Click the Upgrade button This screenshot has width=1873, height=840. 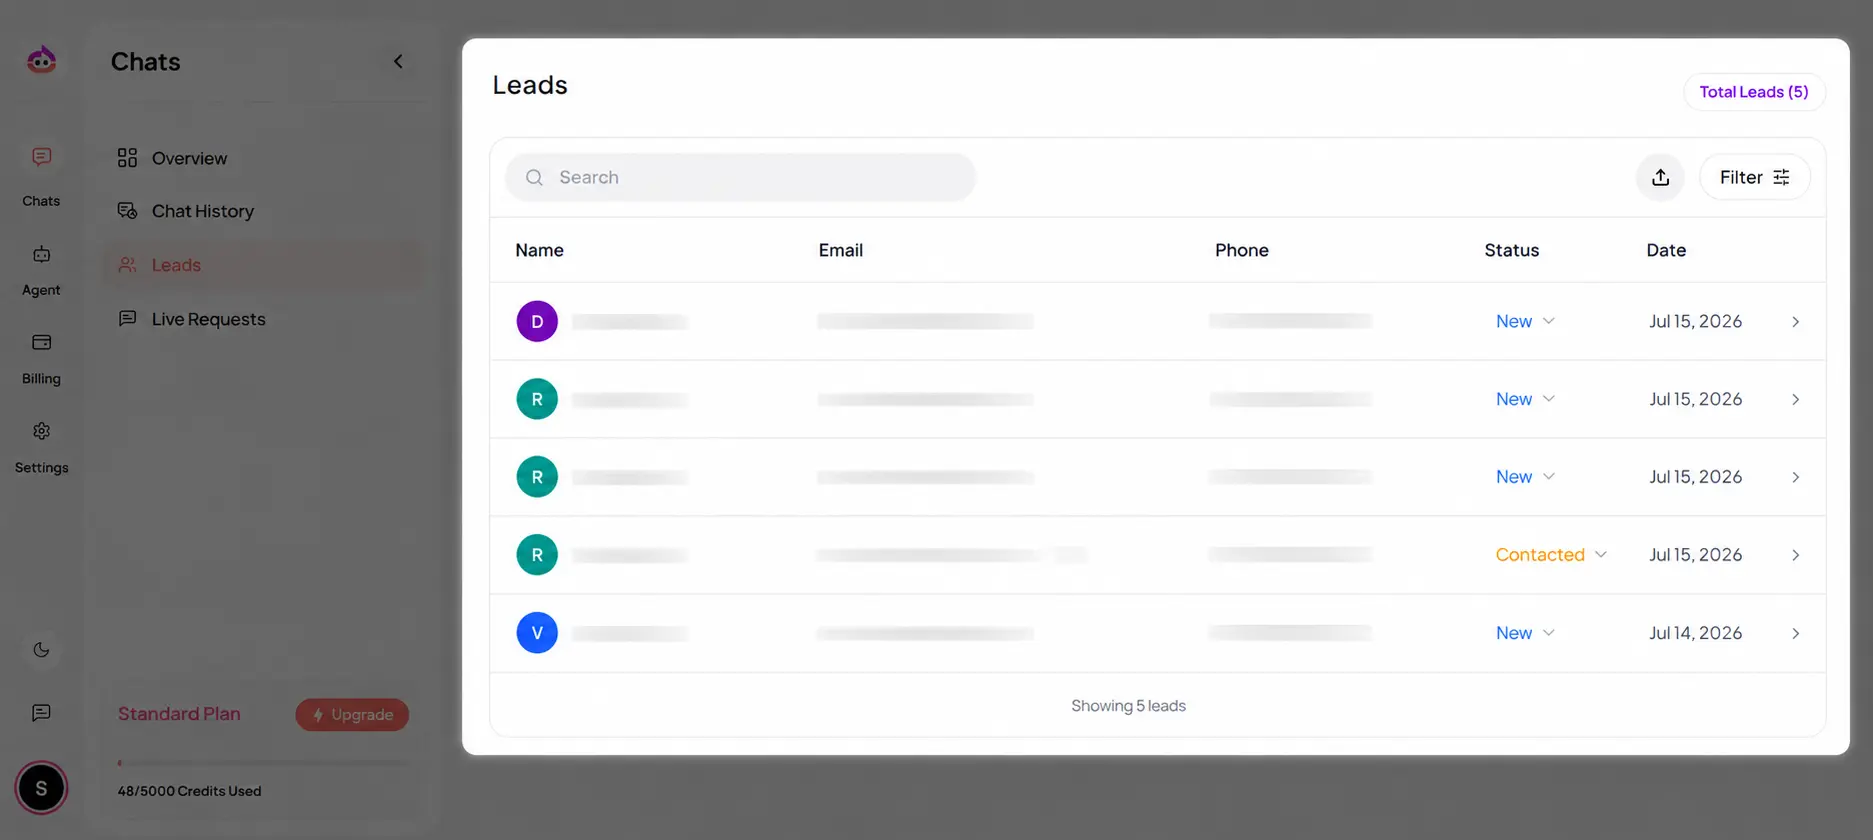tap(352, 715)
